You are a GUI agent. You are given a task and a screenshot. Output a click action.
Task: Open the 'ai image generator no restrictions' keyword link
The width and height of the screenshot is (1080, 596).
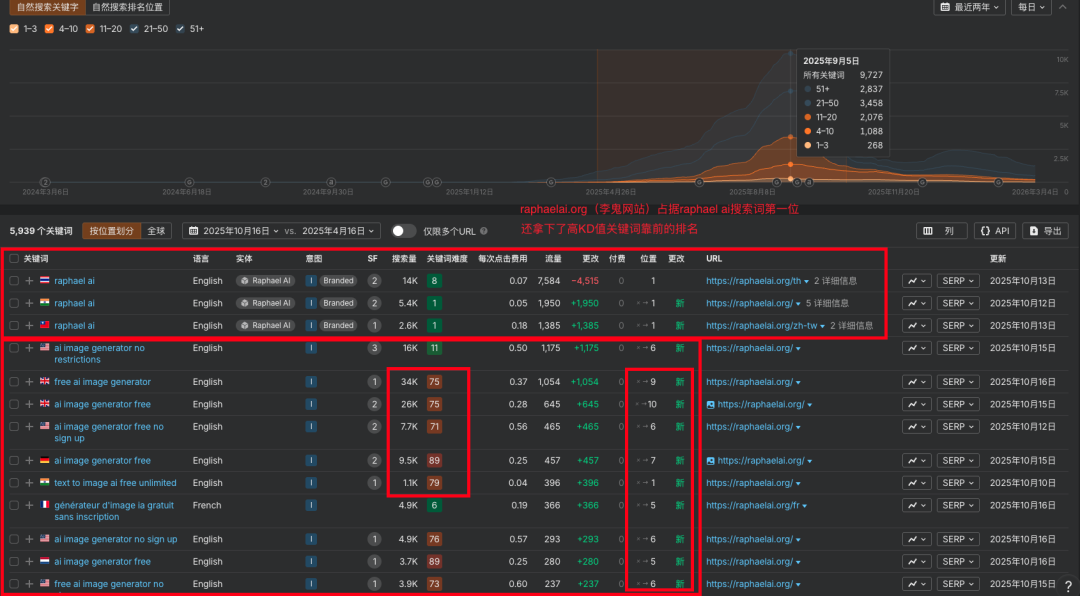pos(99,353)
